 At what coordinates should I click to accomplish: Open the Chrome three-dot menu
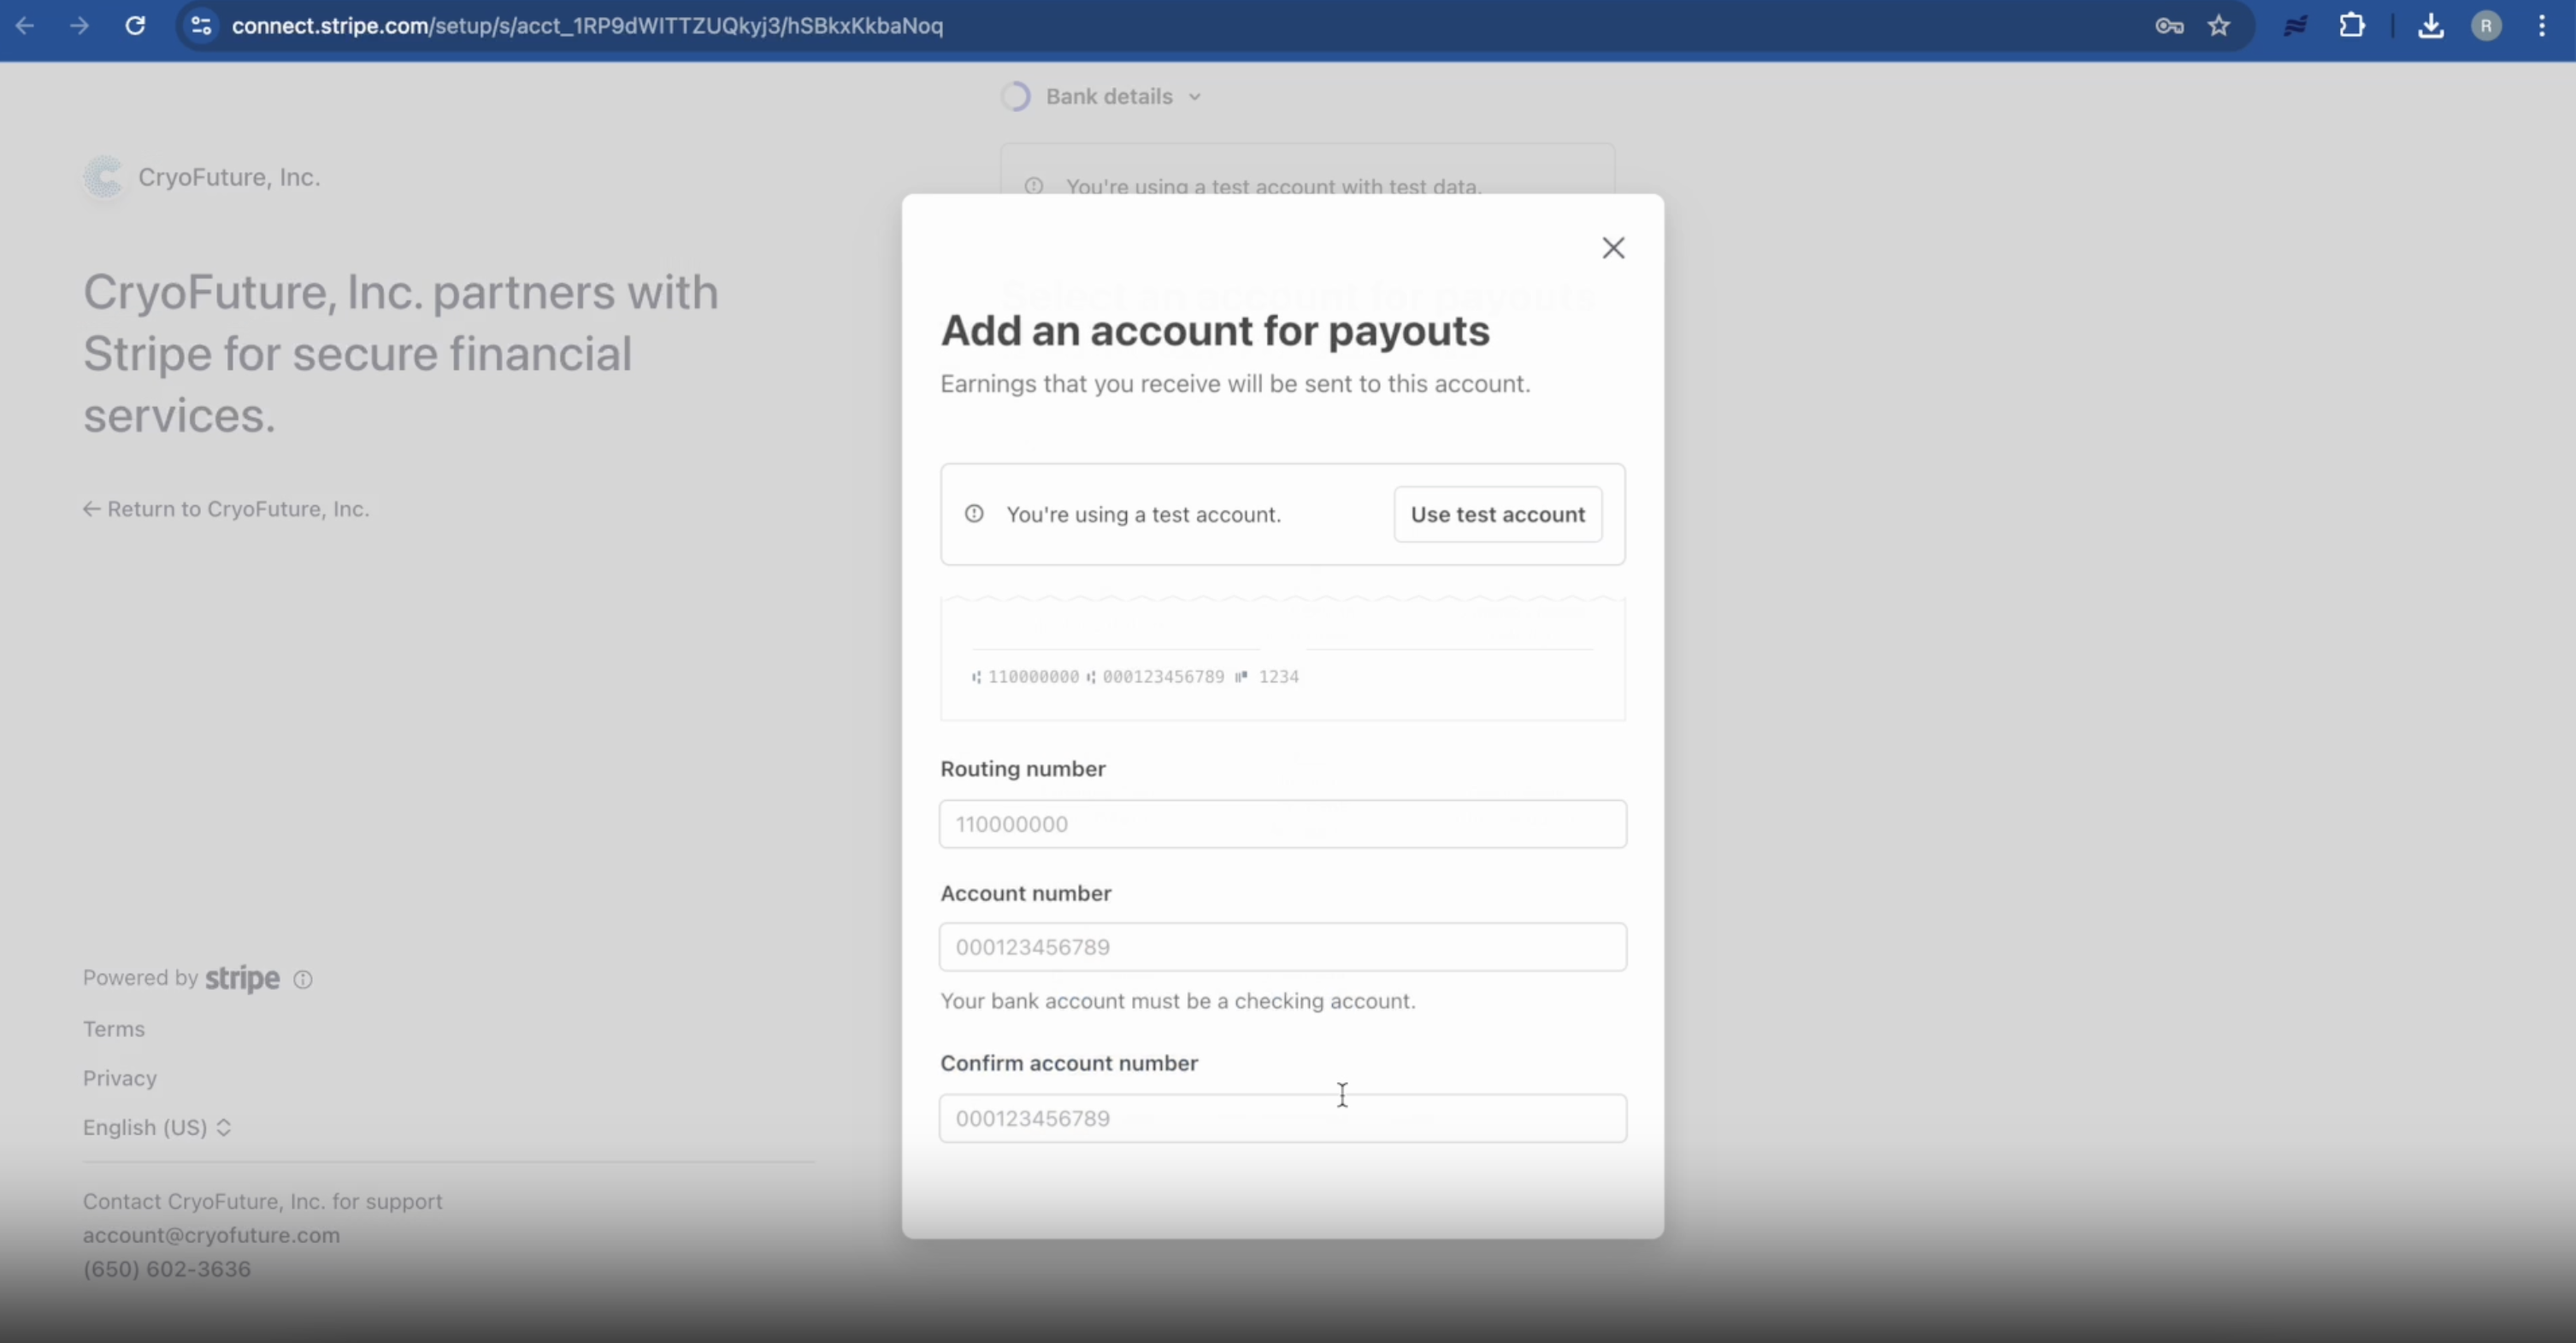(x=2542, y=26)
